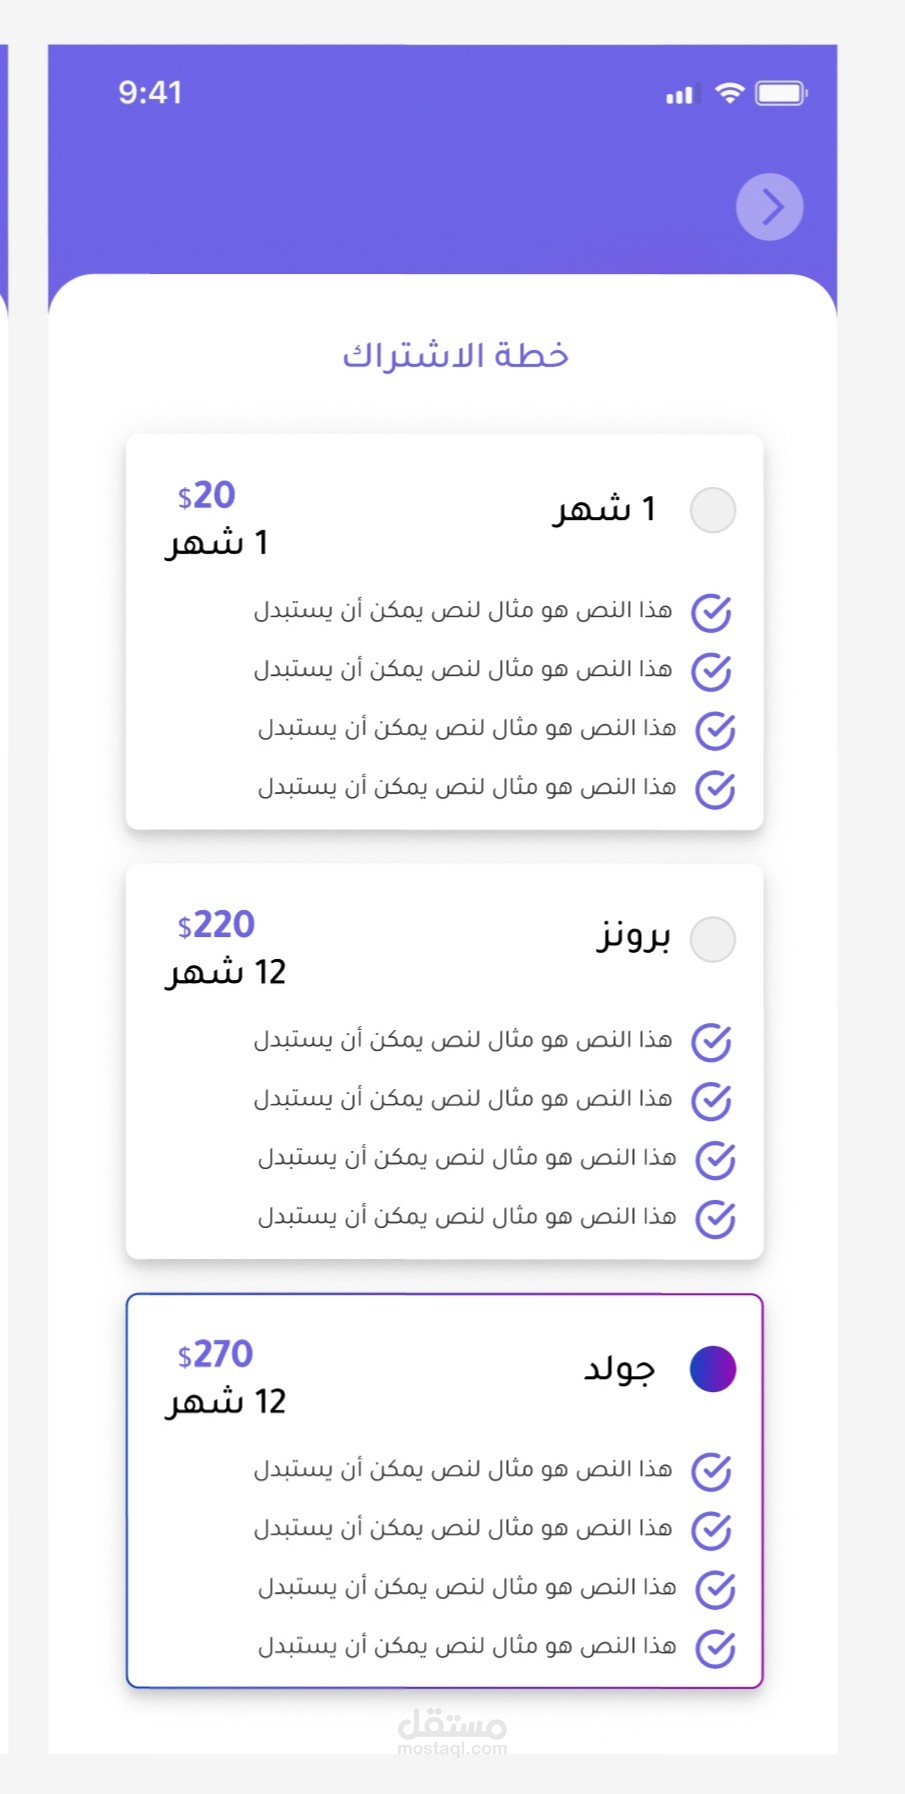
Task: Click the $20 price label
Action: [207, 496]
